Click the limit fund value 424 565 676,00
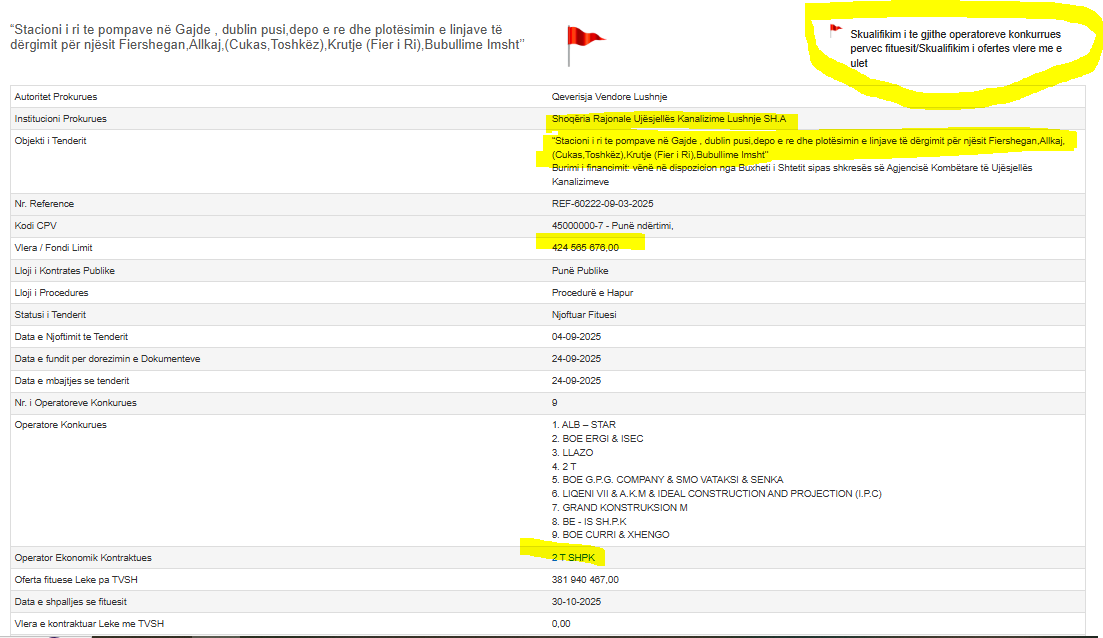Image resolution: width=1103 pixels, height=638 pixels. point(586,248)
